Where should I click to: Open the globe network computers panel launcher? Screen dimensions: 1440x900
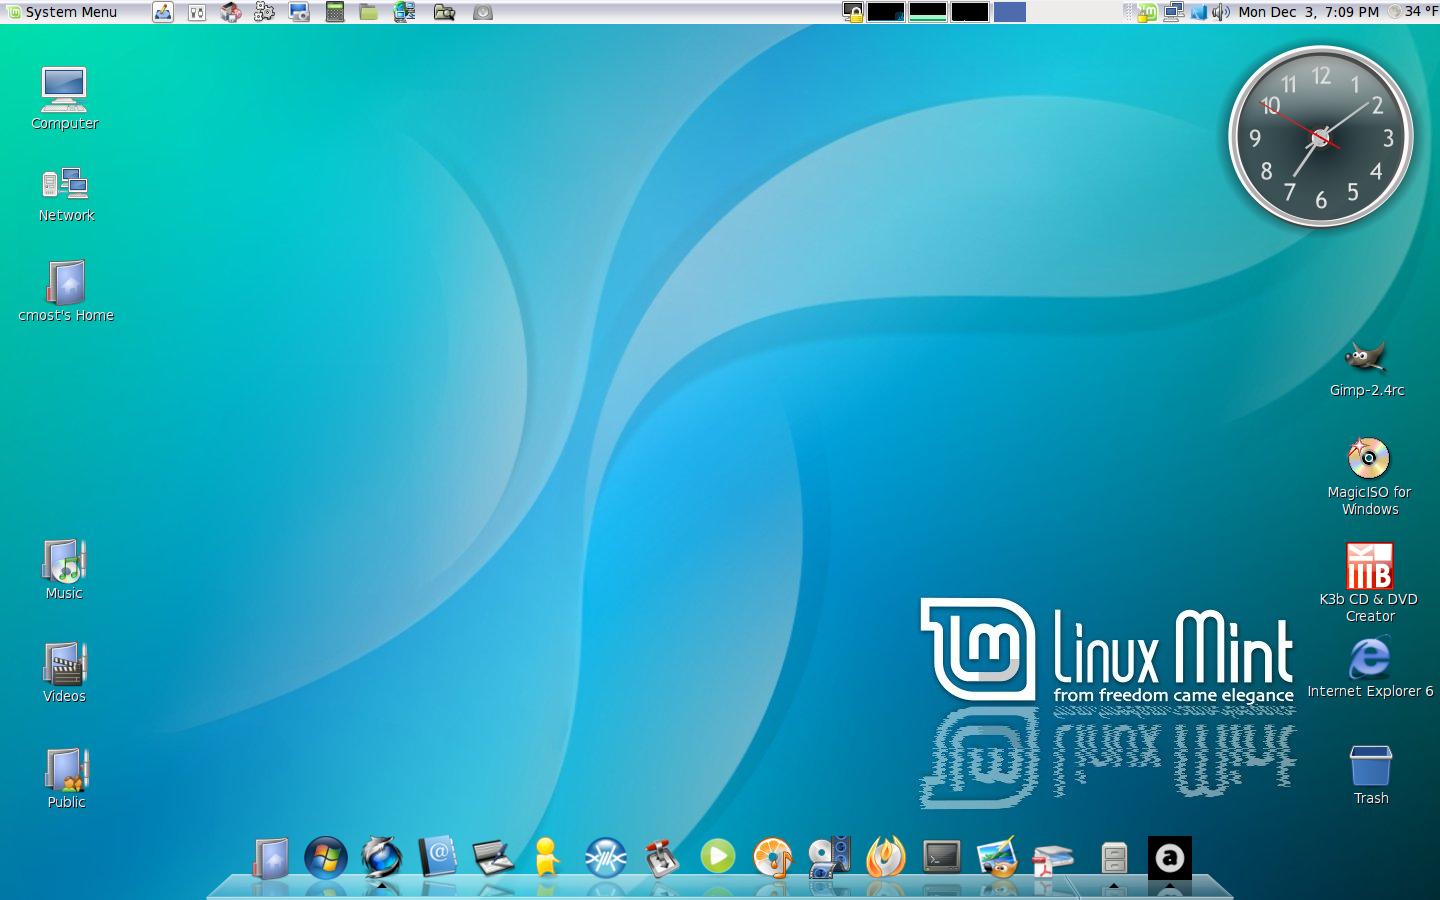click(x=405, y=12)
